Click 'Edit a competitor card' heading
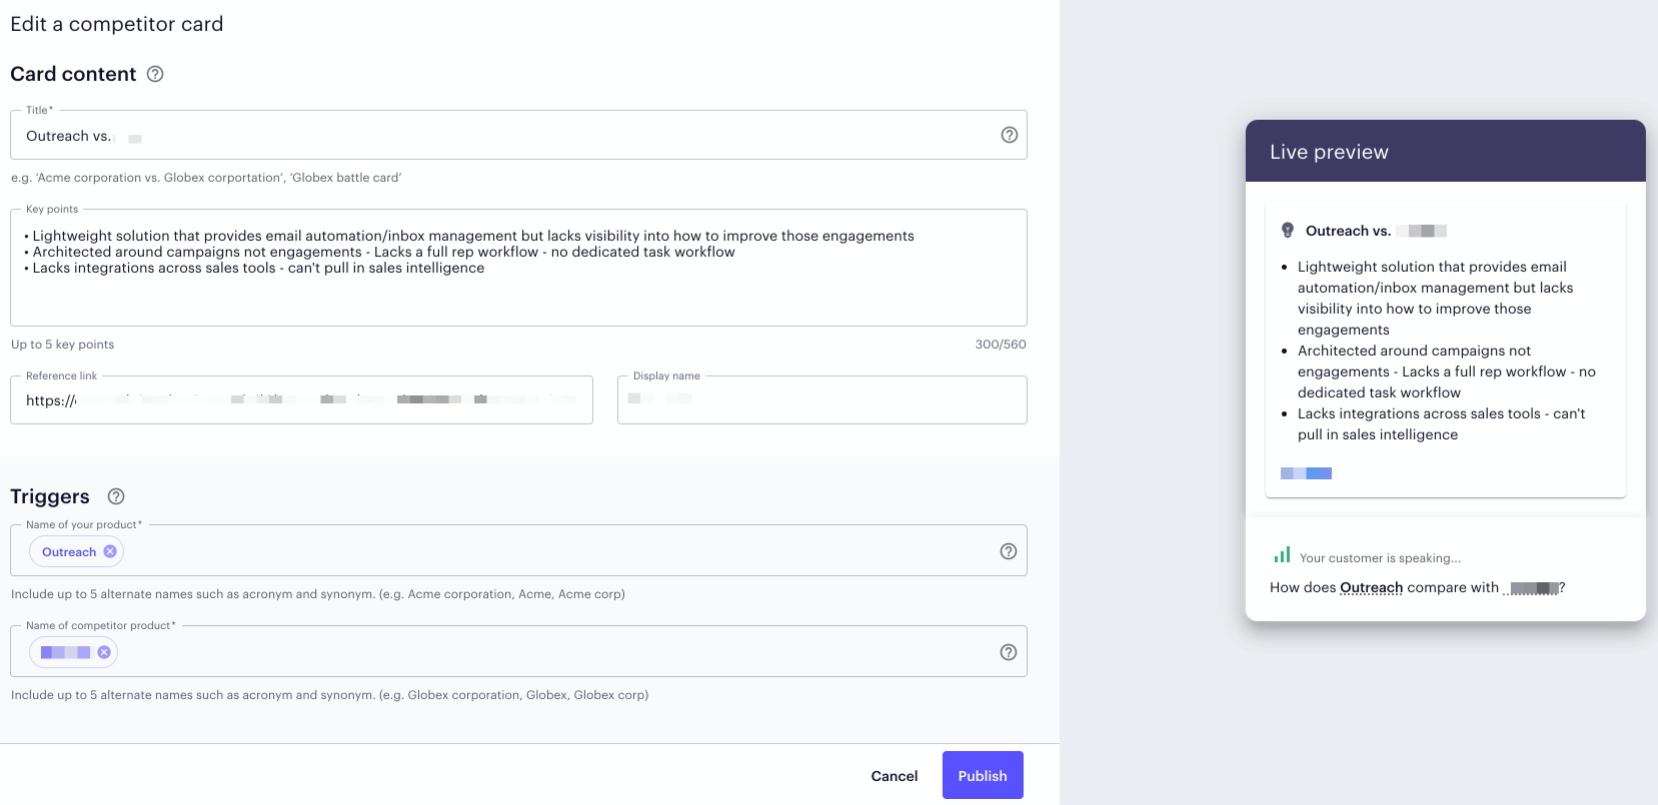Screen dimensions: 1658x805 pos(117,24)
